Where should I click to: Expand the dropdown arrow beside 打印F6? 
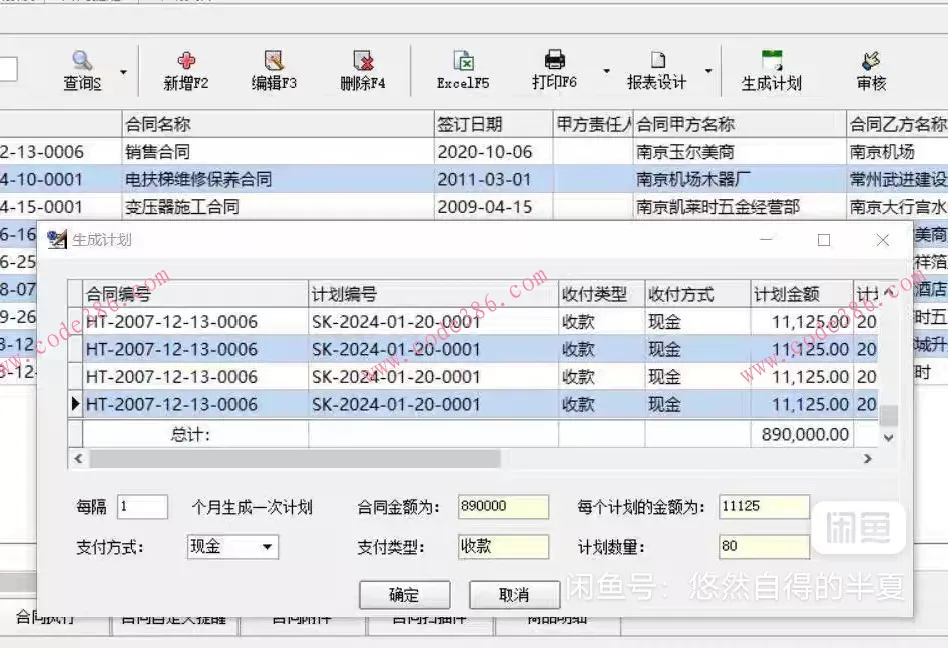pyautogui.click(x=605, y=72)
